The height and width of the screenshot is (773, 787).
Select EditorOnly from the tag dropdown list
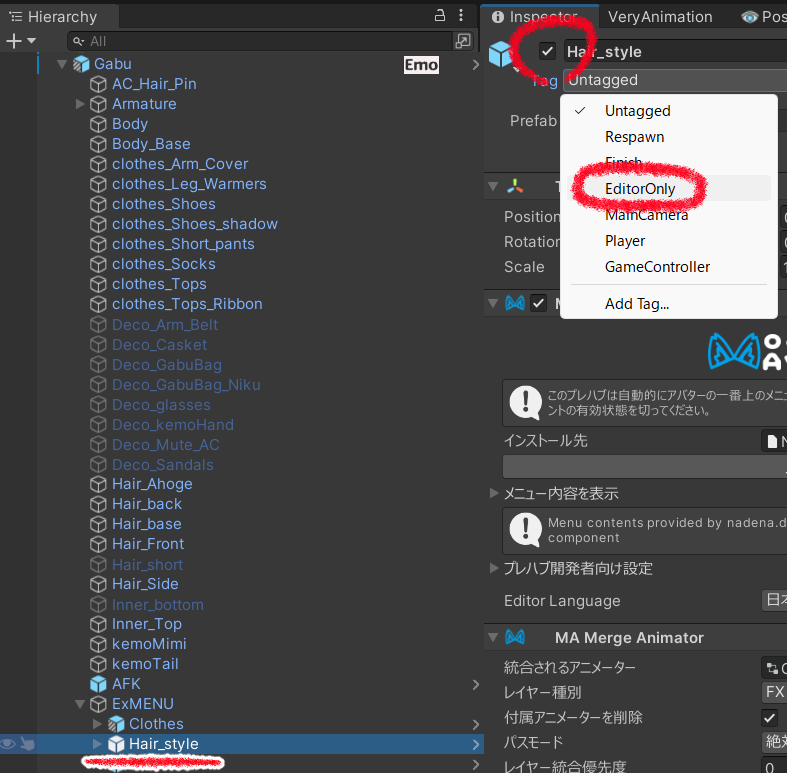click(x=640, y=189)
